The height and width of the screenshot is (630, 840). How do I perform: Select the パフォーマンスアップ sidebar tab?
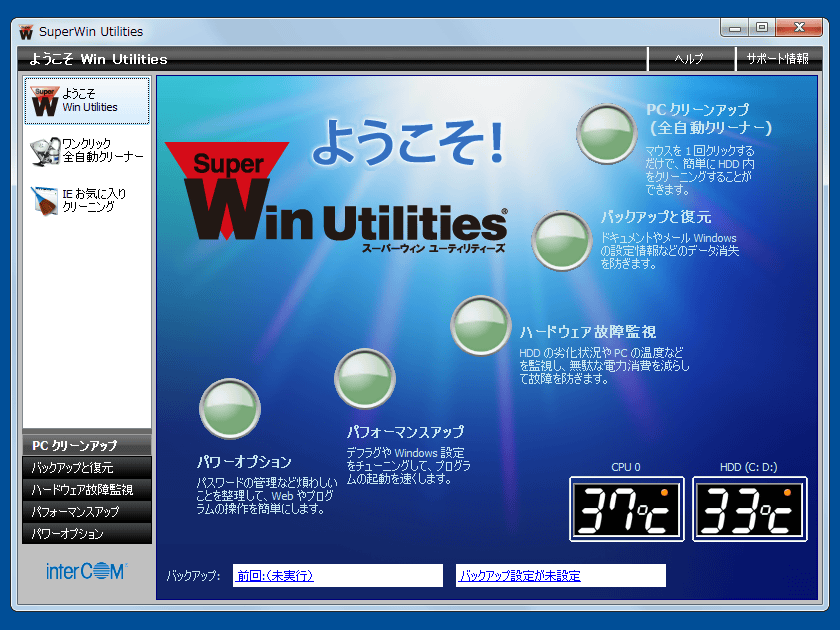87,511
